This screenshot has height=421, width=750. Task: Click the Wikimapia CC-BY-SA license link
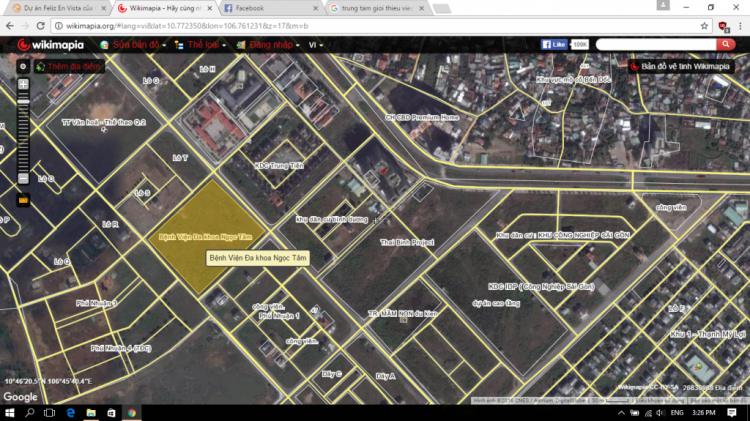648,388
